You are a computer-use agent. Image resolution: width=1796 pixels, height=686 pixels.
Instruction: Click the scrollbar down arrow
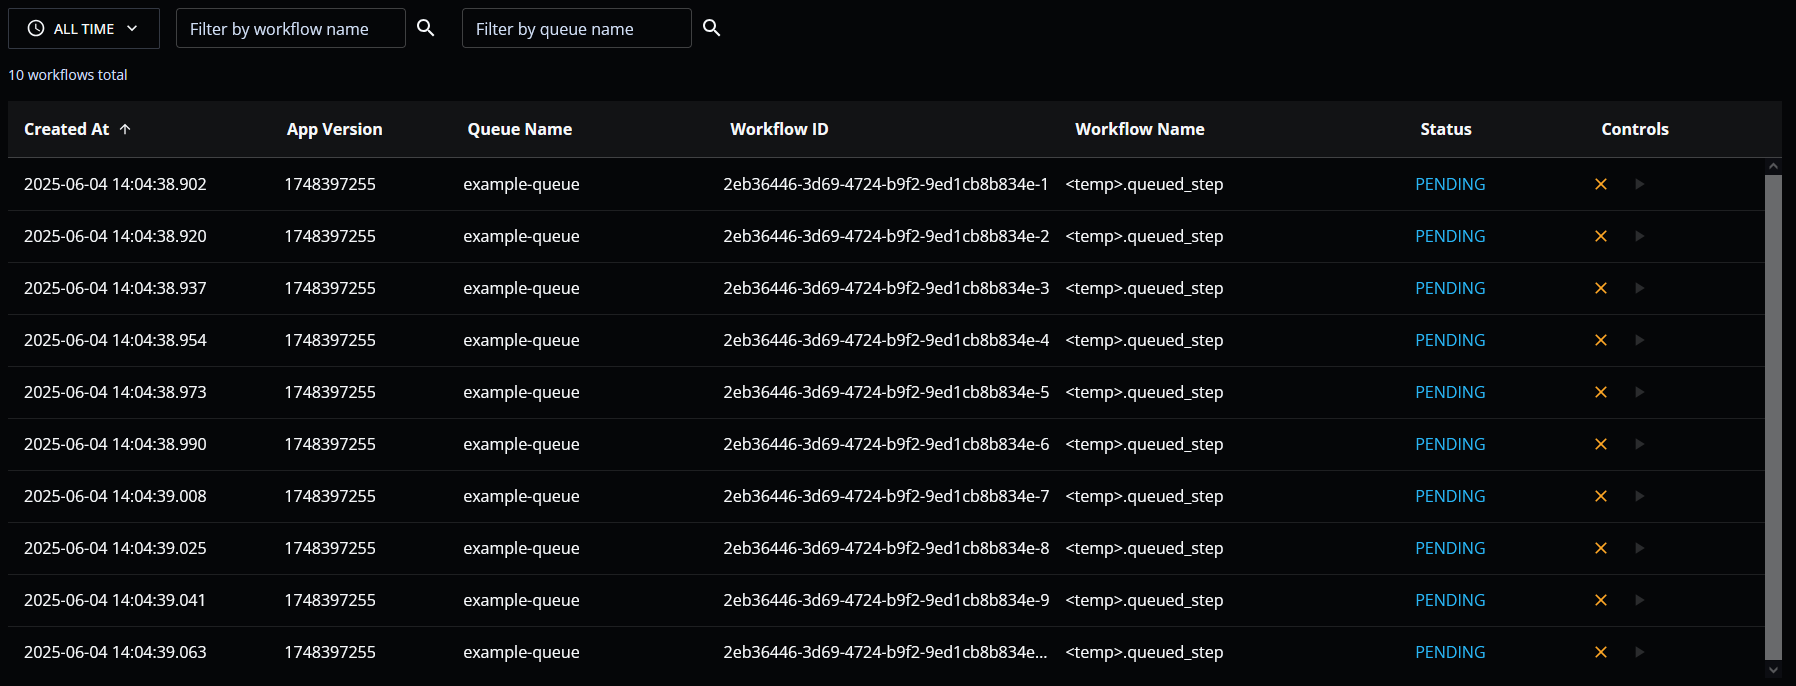coord(1773,671)
